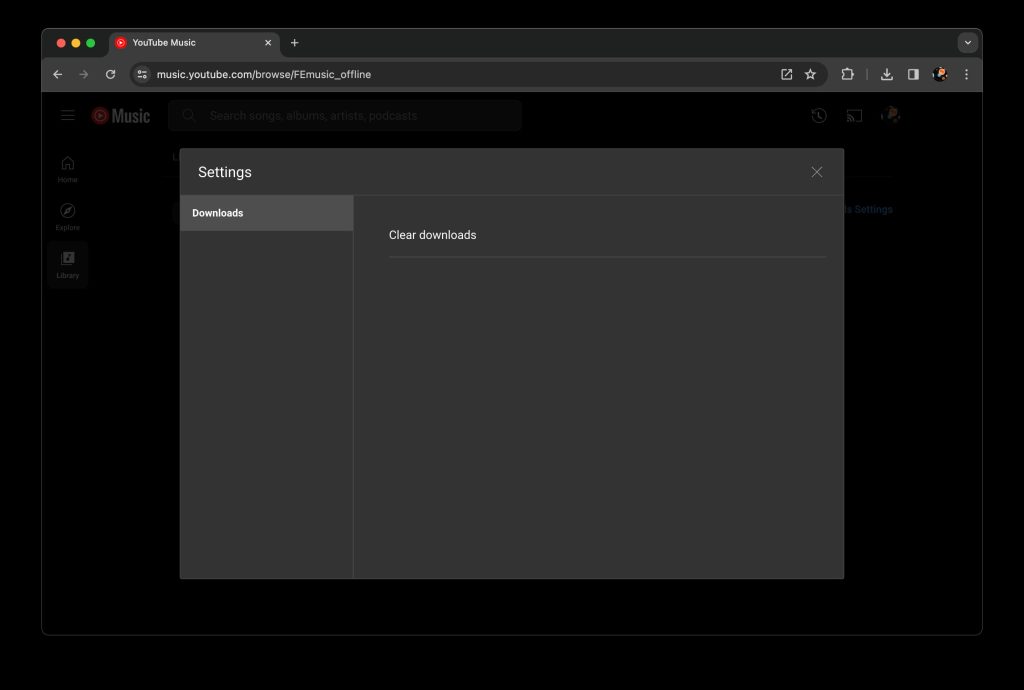Screen dimensions: 1024x690
Task: Close the Settings dialog with the X
Action: click(817, 172)
